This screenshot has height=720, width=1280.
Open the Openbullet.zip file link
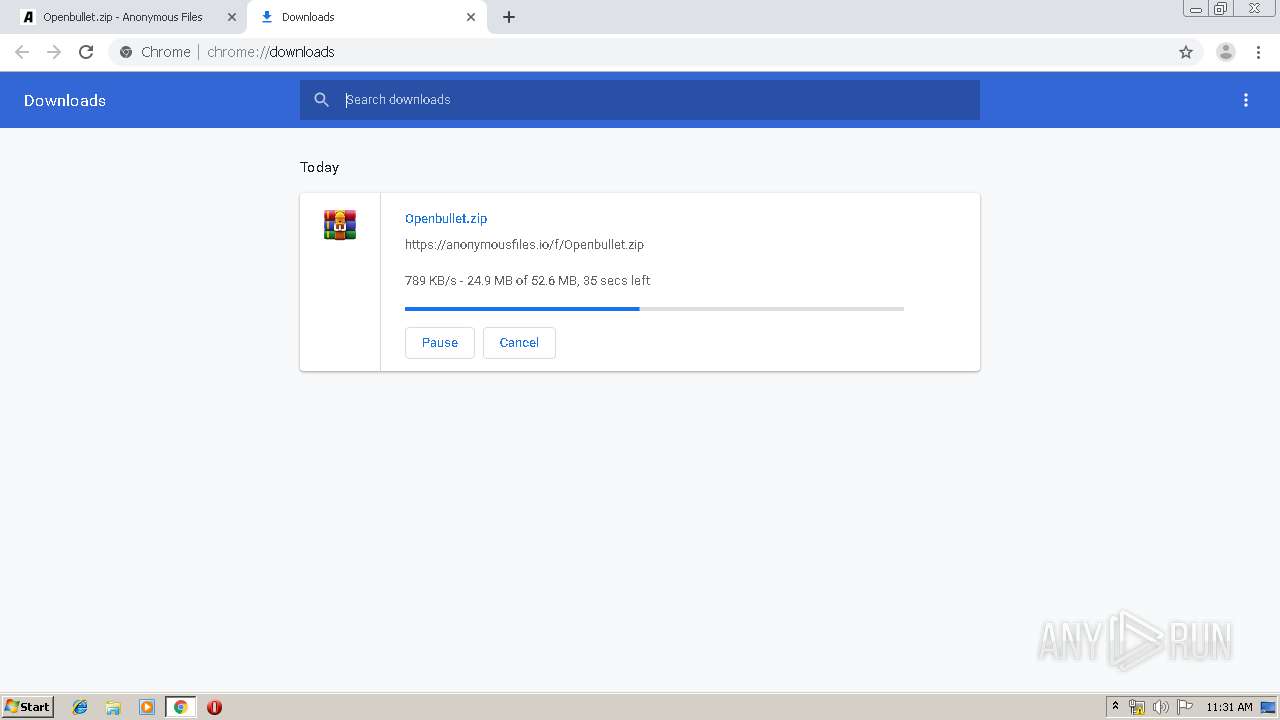click(x=446, y=218)
